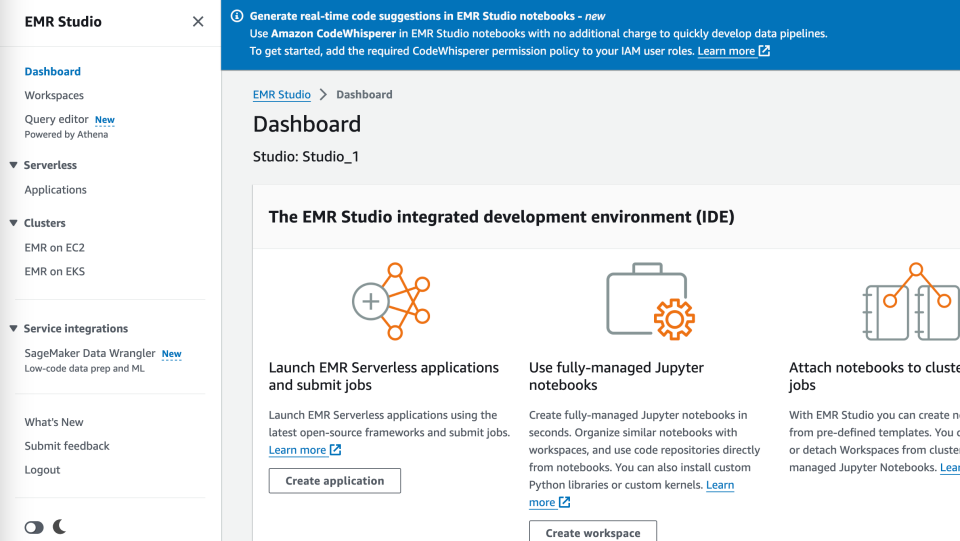
Task: Open Serverless Applications
Action: pos(56,190)
